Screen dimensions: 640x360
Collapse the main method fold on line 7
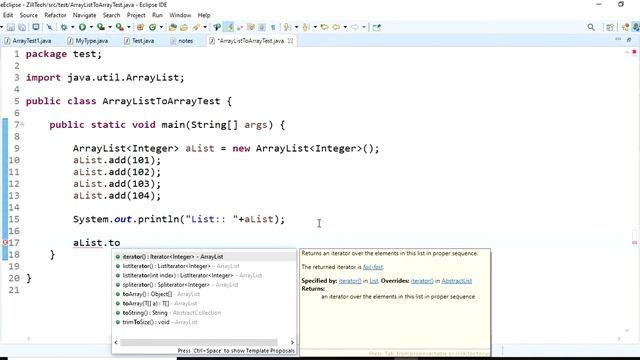(22, 124)
